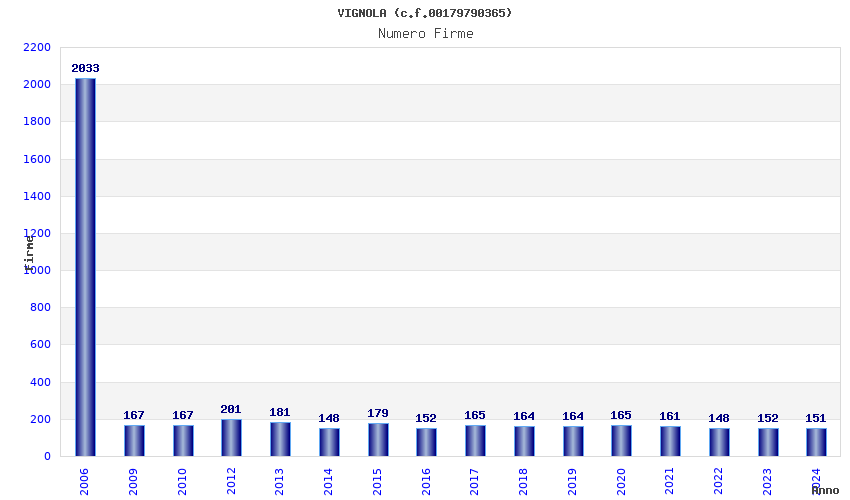Image resolution: width=850 pixels, height=500 pixels.
Task: Click the y-axis tick label 600
Action: [x=40, y=344]
